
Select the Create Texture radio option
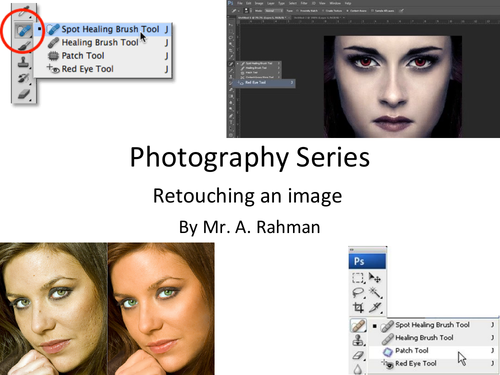pos(332,11)
